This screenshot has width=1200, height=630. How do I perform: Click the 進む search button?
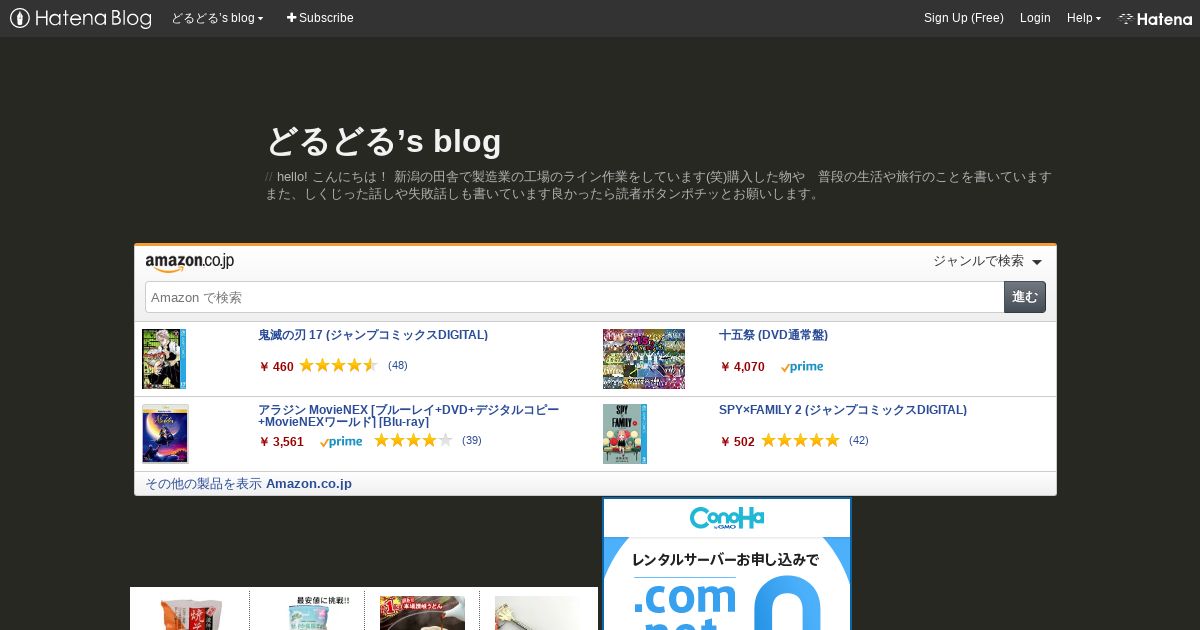[x=1025, y=297]
